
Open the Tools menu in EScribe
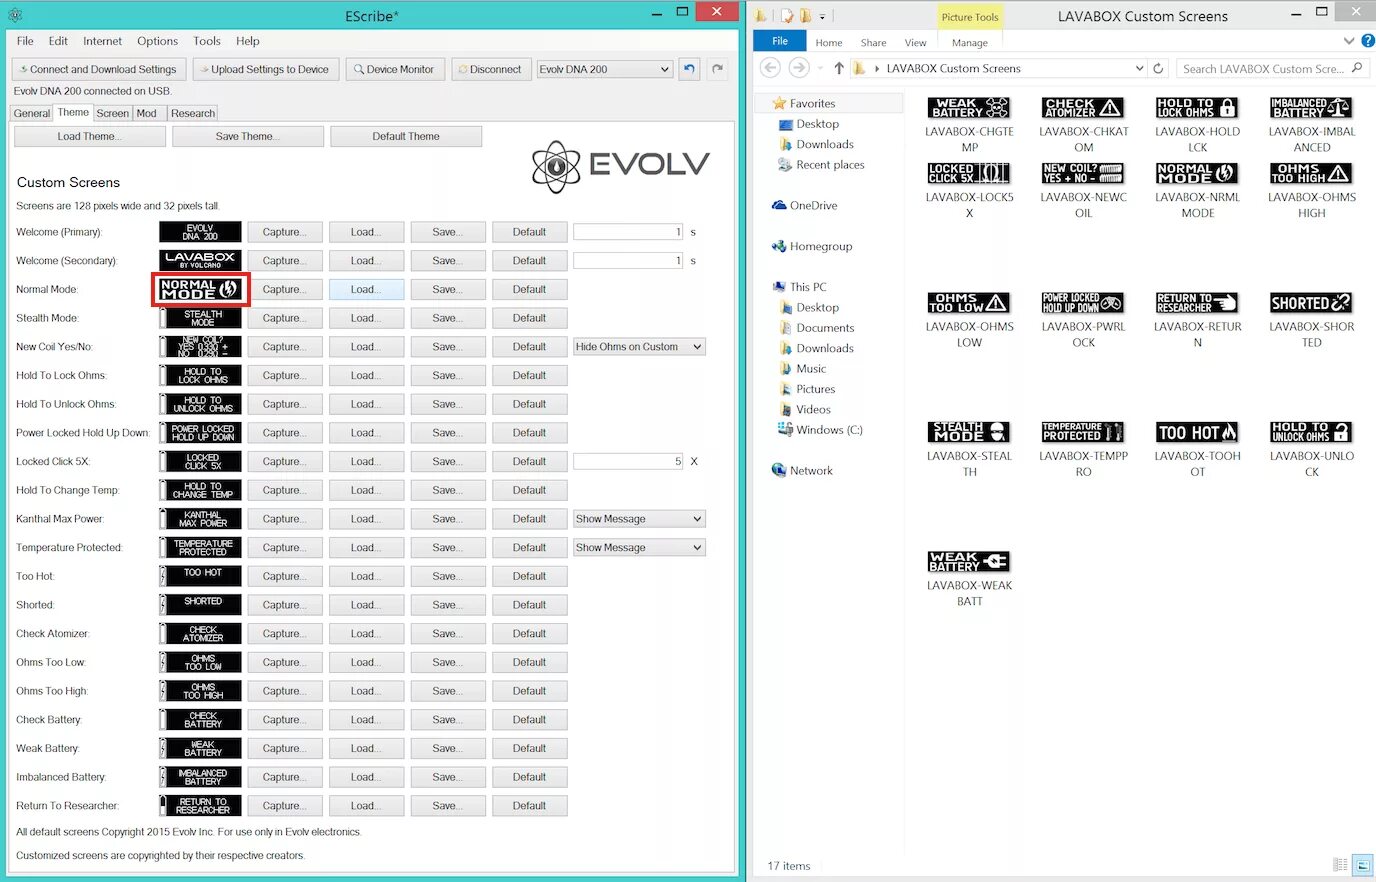(x=207, y=41)
